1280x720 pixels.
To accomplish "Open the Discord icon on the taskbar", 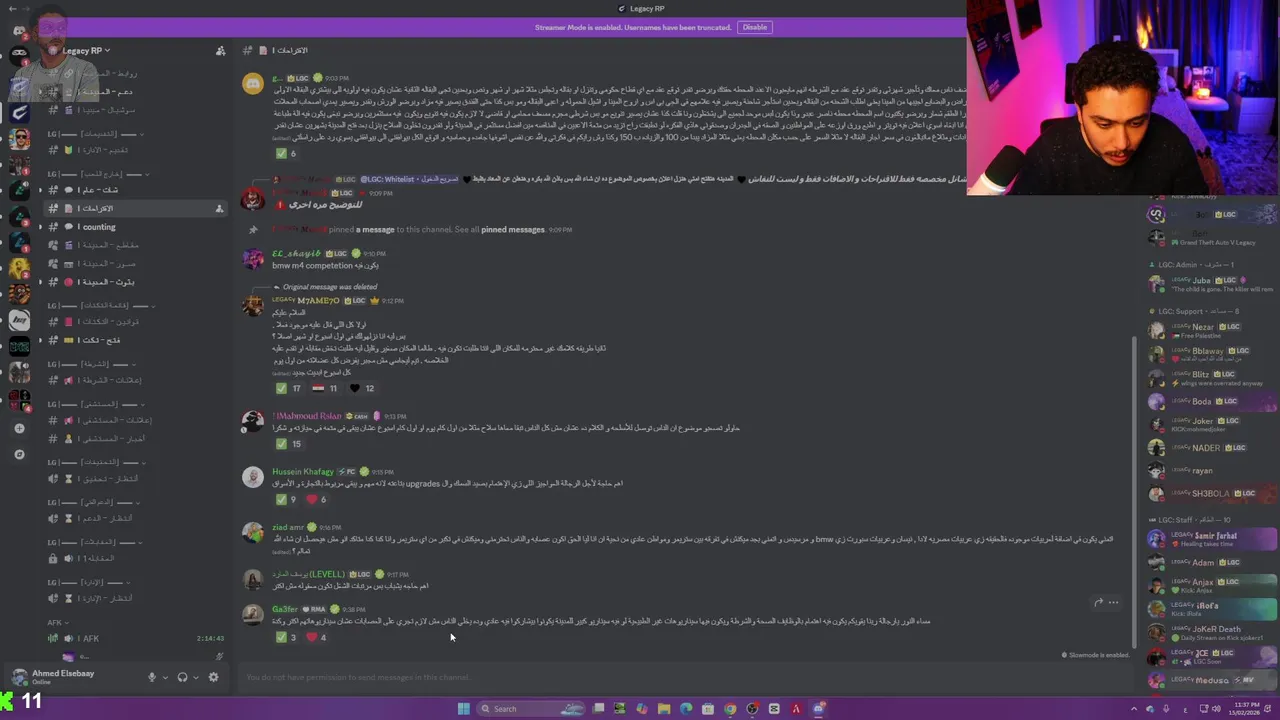I will [x=818, y=709].
